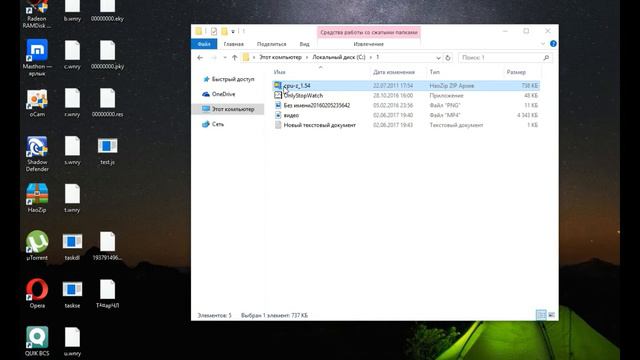Expand breadcrumb arrow after Этот компьютер
Viewport: 640px width, 360px height.
pyautogui.click(x=307, y=58)
